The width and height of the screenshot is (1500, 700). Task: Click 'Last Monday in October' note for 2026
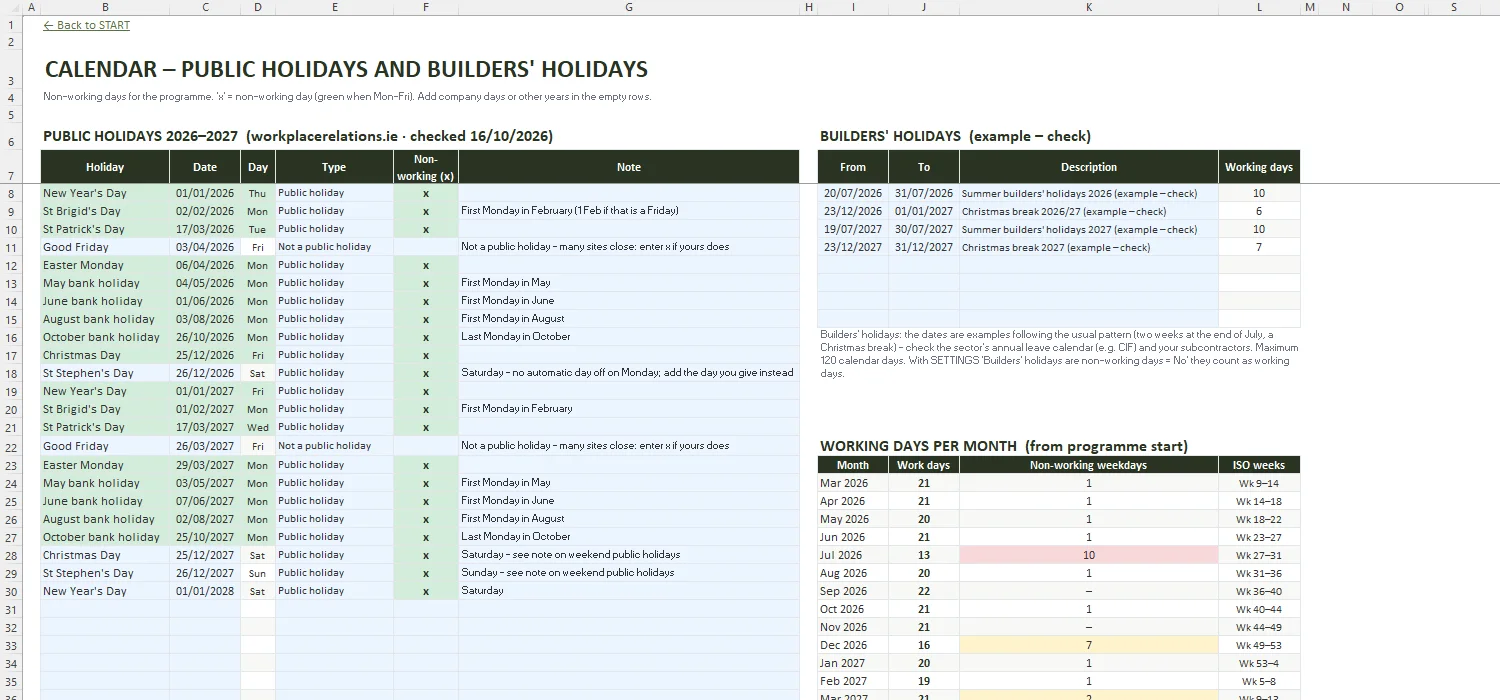click(x=629, y=337)
